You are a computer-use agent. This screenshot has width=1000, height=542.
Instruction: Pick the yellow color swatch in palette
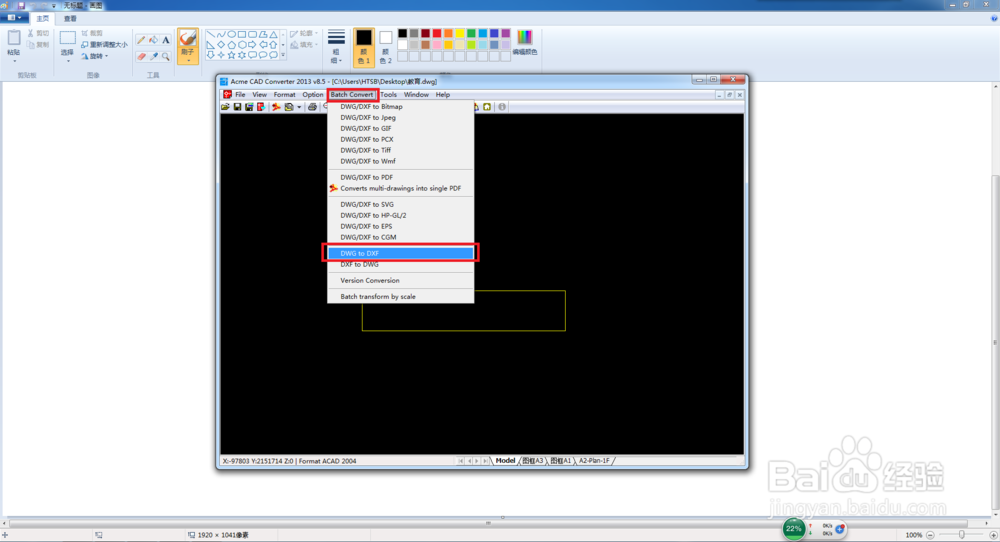(x=460, y=33)
